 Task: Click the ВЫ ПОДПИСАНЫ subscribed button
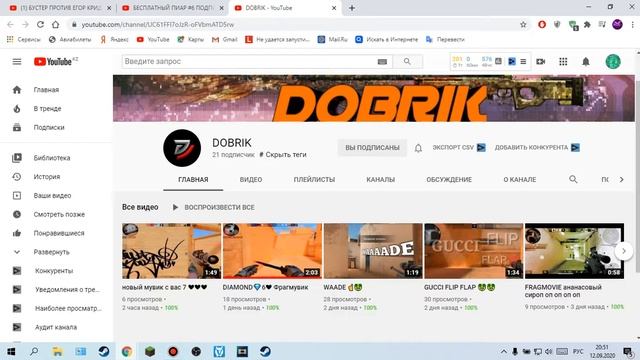tap(372, 148)
